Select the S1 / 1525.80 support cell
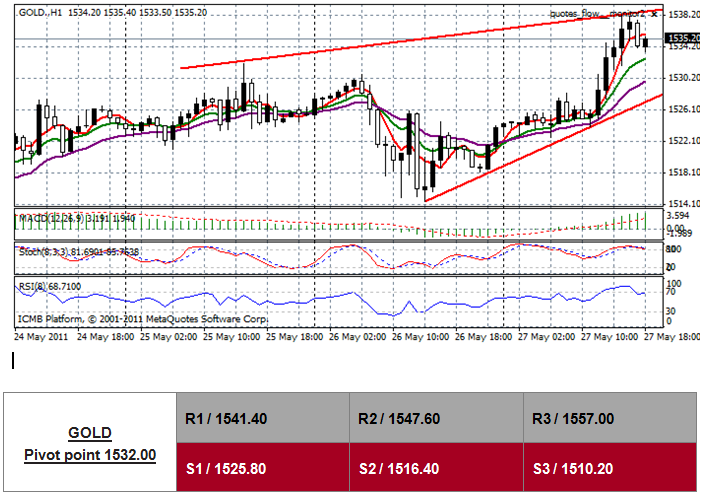Image resolution: width=706 pixels, height=498 pixels. 263,467
